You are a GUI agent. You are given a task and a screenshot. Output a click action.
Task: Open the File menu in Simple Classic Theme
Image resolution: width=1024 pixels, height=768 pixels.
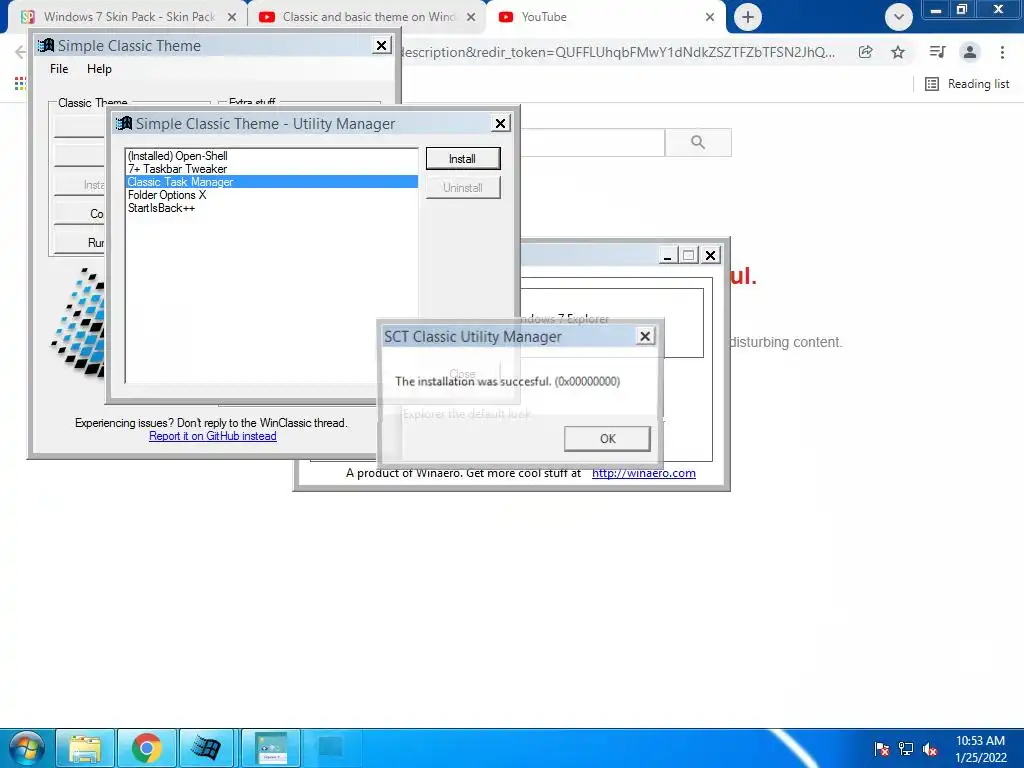tap(59, 69)
